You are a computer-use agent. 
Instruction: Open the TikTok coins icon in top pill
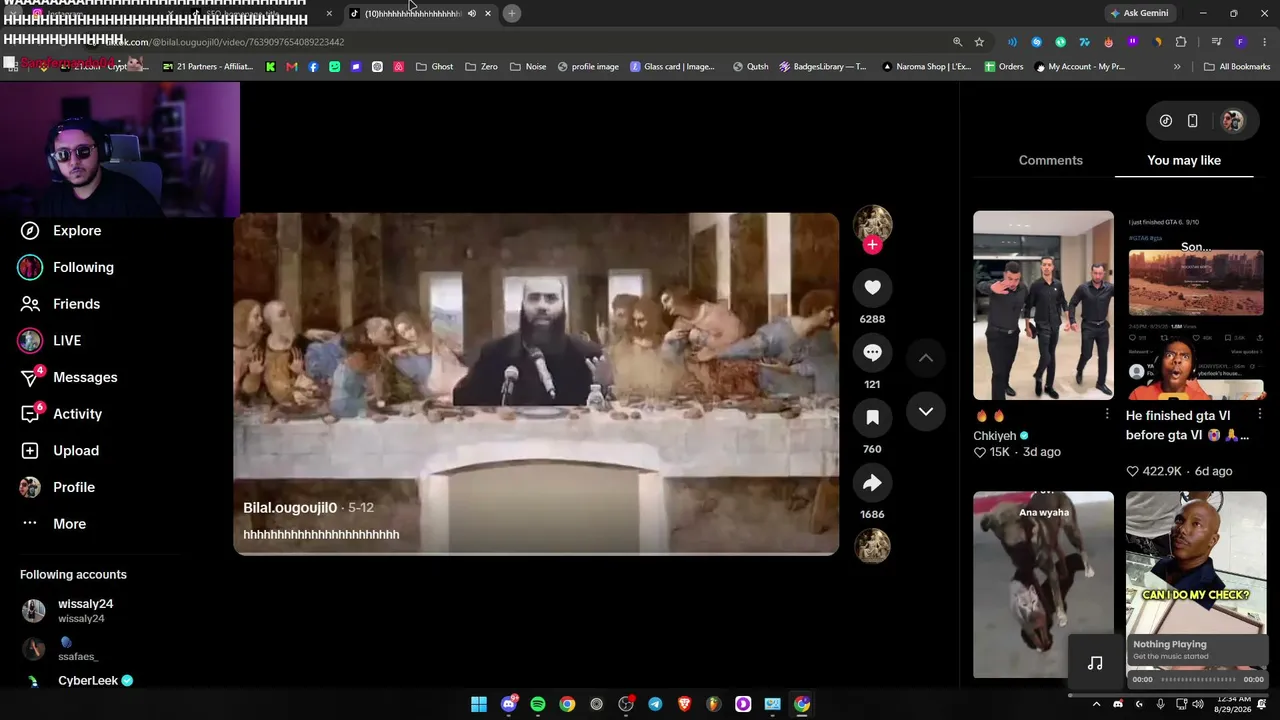click(x=1166, y=121)
